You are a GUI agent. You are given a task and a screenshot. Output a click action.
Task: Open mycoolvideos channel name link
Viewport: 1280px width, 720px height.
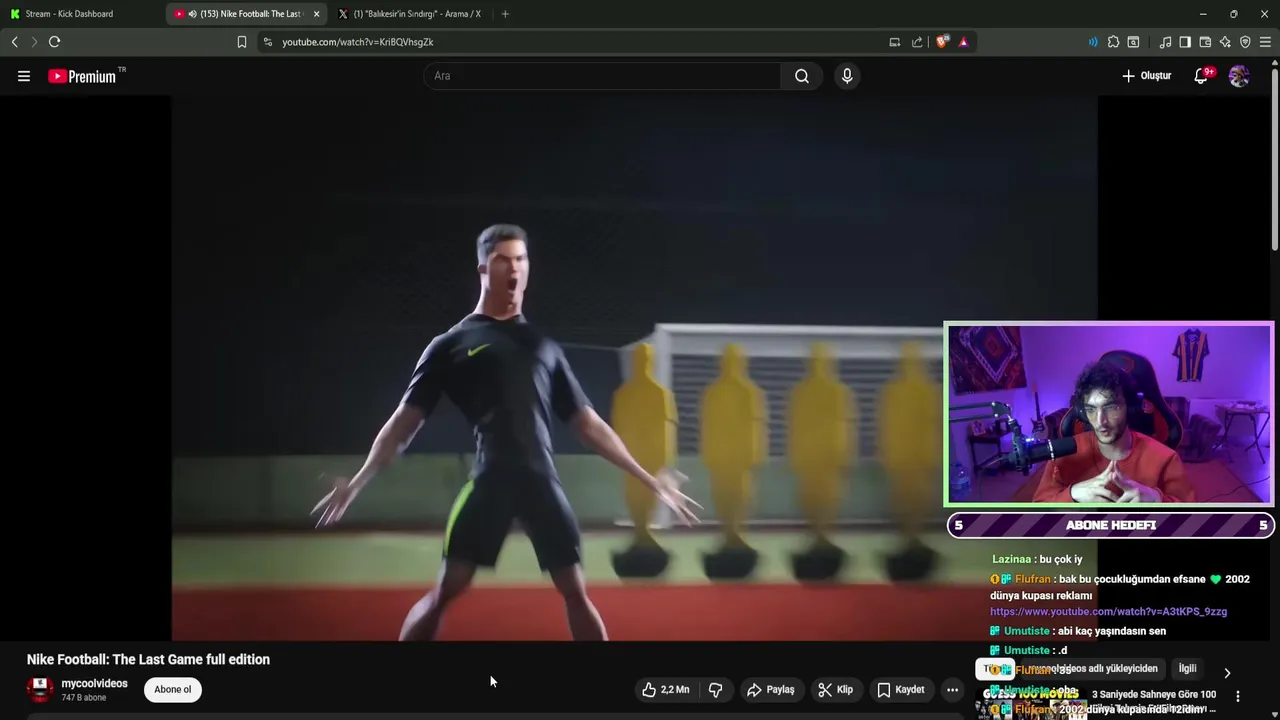point(94,684)
